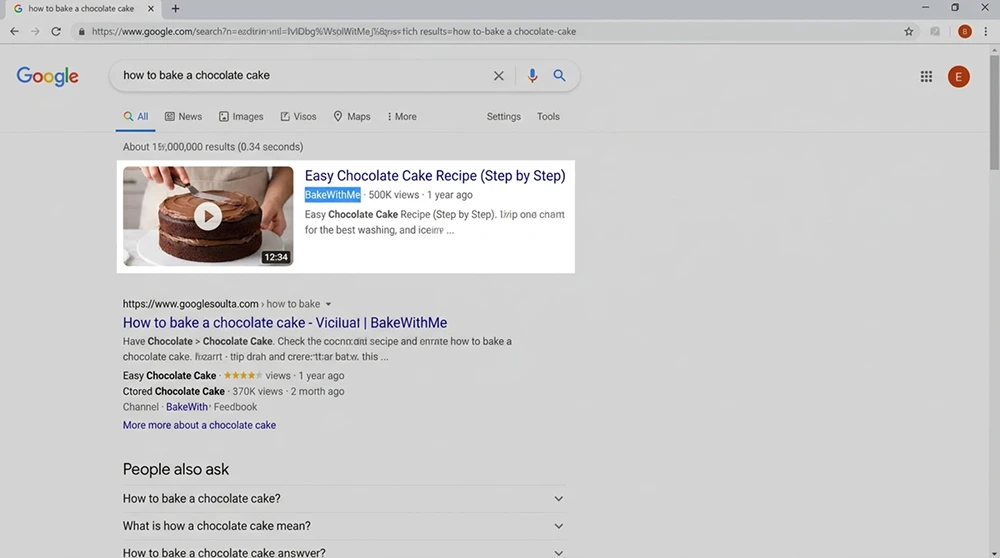Click the results count text
The height and width of the screenshot is (558, 1000).
[x=213, y=147]
